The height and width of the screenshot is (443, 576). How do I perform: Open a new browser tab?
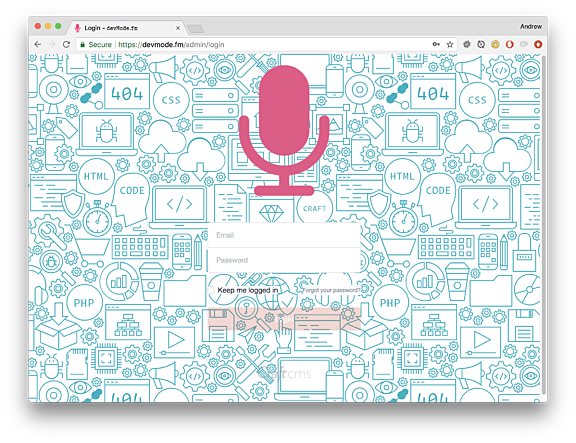195,29
